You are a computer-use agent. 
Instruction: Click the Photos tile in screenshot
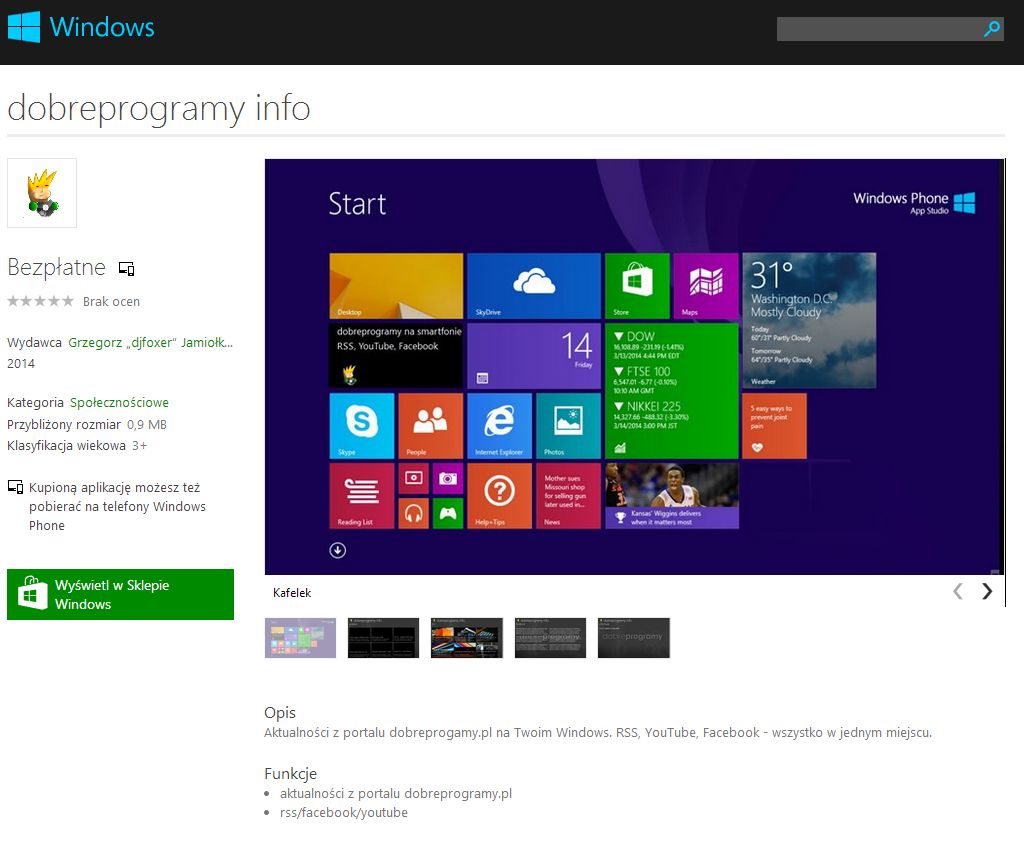(568, 425)
